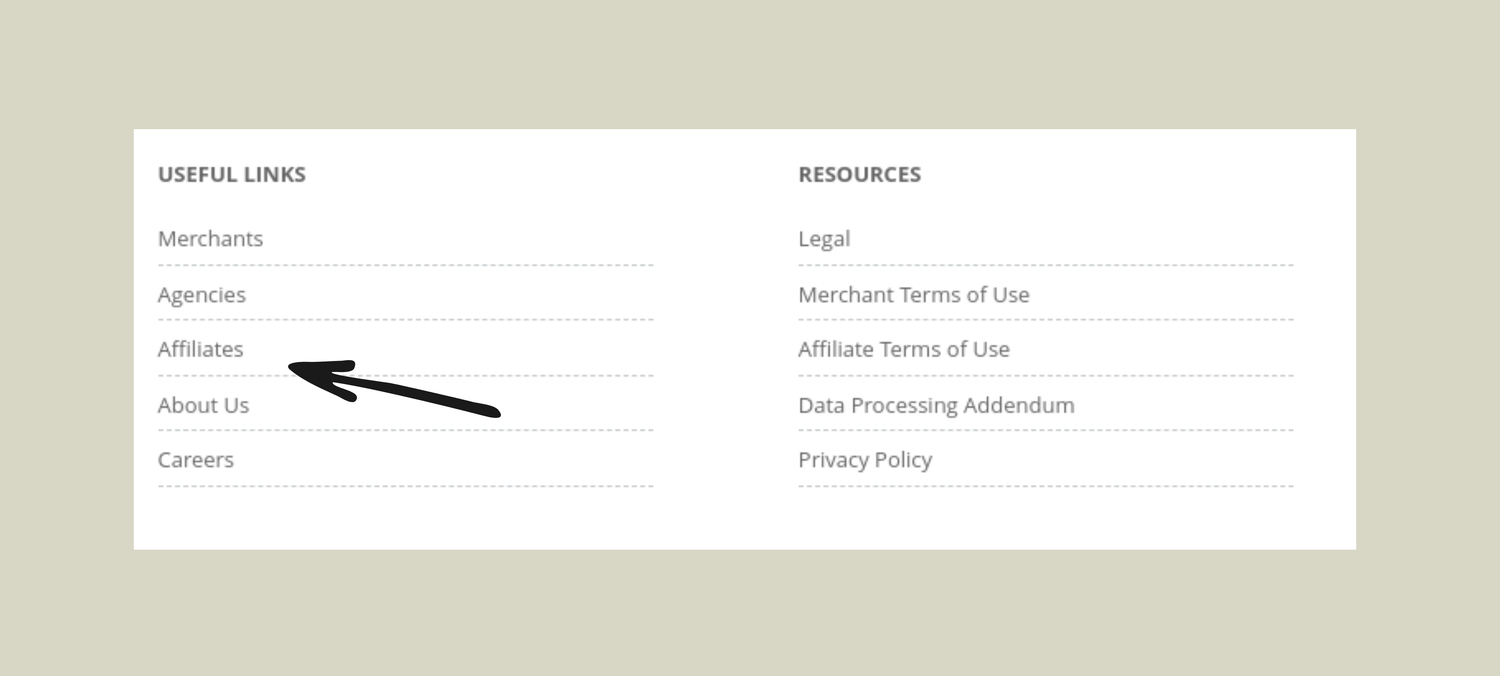Visit the About Us page
The image size is (1500, 676).
coord(203,405)
